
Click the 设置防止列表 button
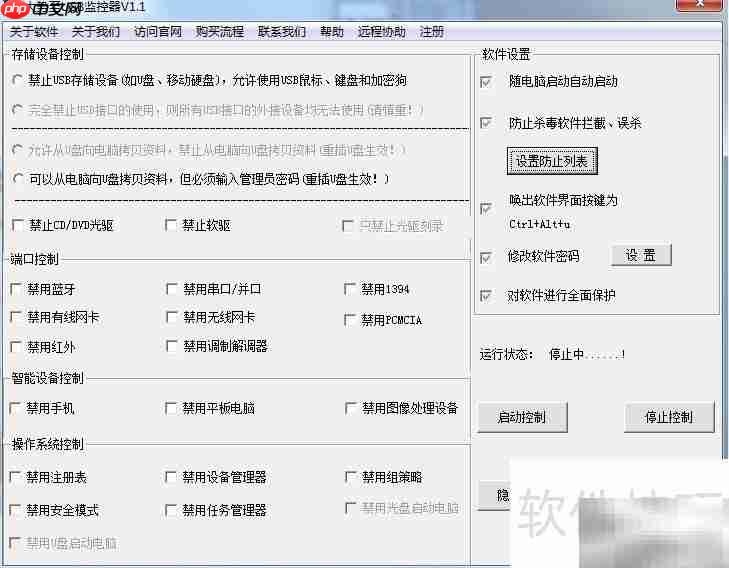coord(552,161)
